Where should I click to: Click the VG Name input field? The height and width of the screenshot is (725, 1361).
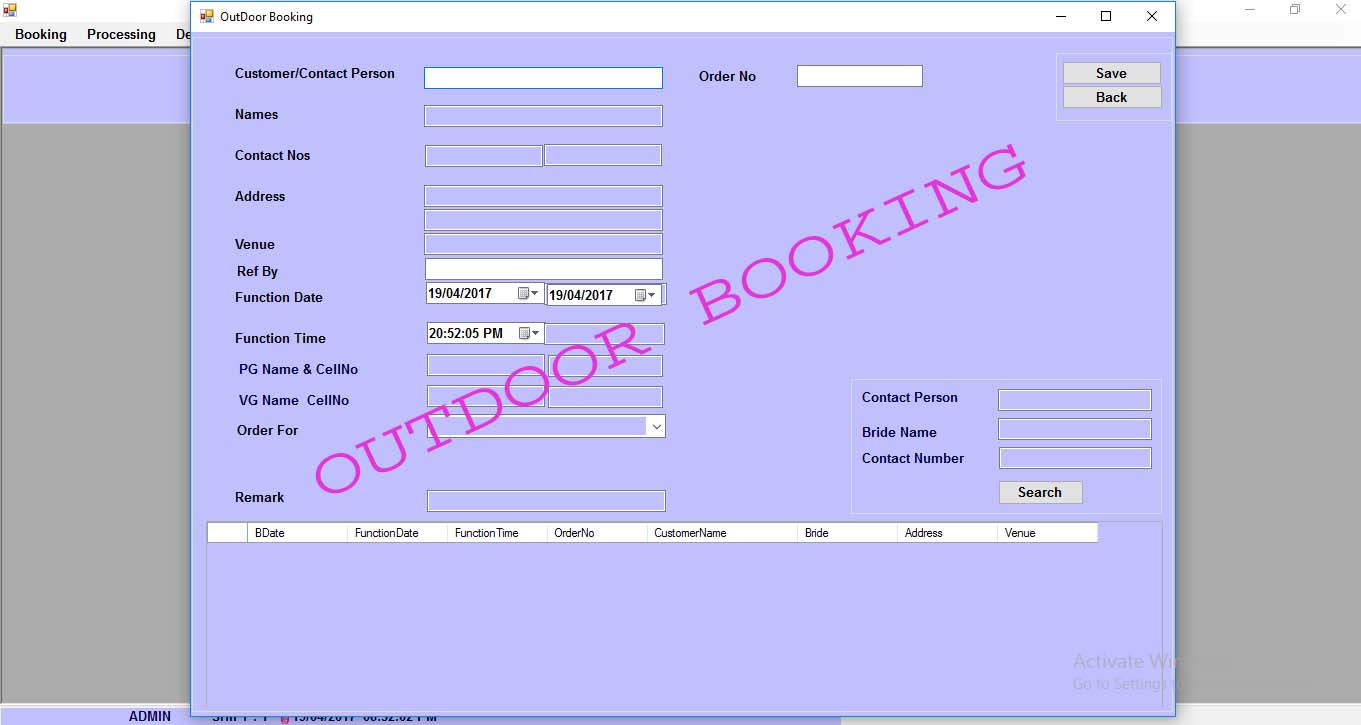(485, 397)
